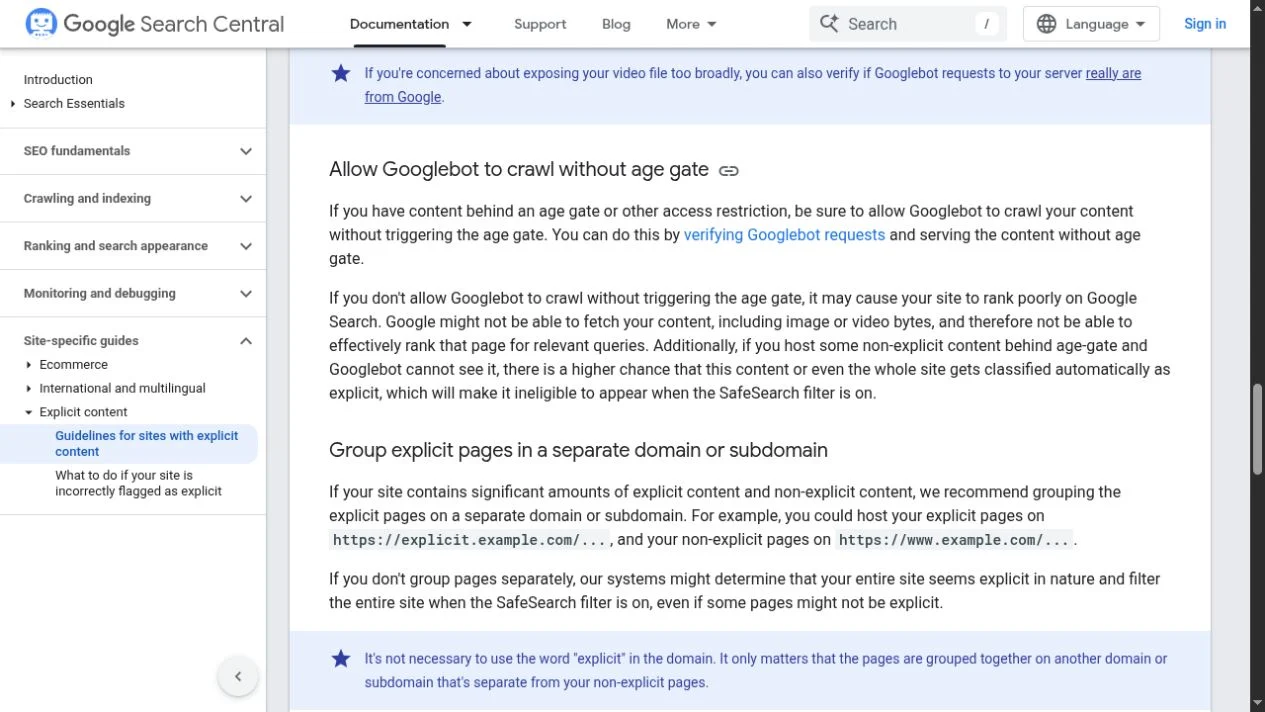Image resolution: width=1265 pixels, height=712 pixels.
Task: Click the Google Search Central logo
Action: 154,24
